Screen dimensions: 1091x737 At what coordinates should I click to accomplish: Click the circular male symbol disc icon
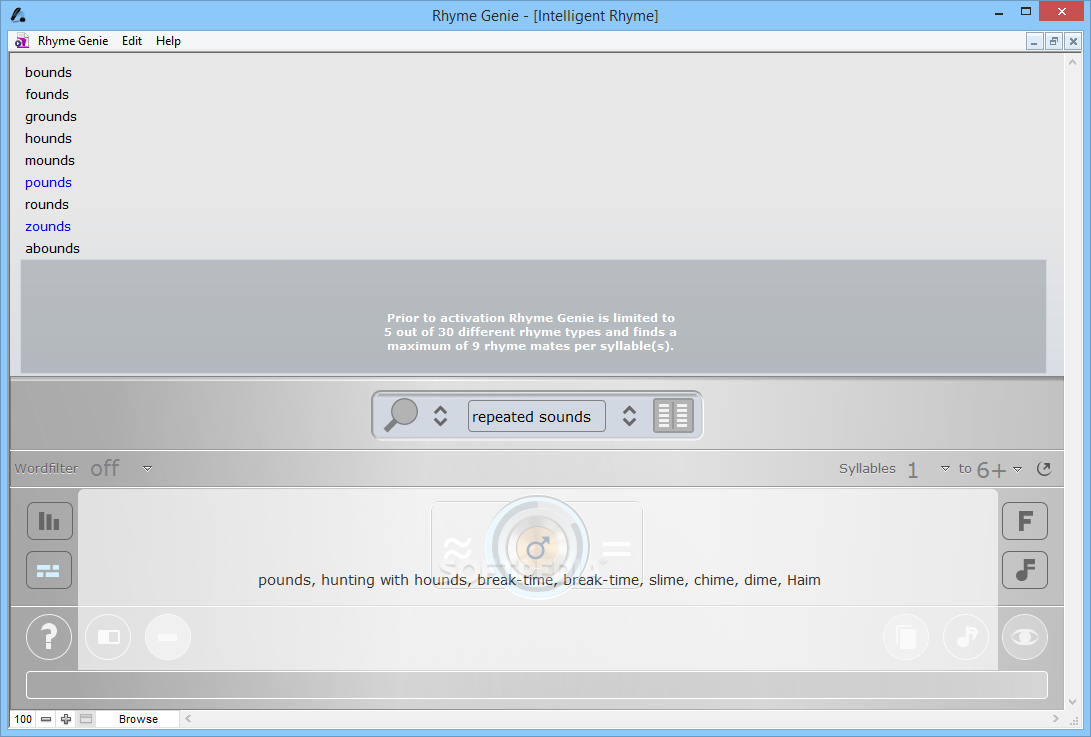point(537,547)
